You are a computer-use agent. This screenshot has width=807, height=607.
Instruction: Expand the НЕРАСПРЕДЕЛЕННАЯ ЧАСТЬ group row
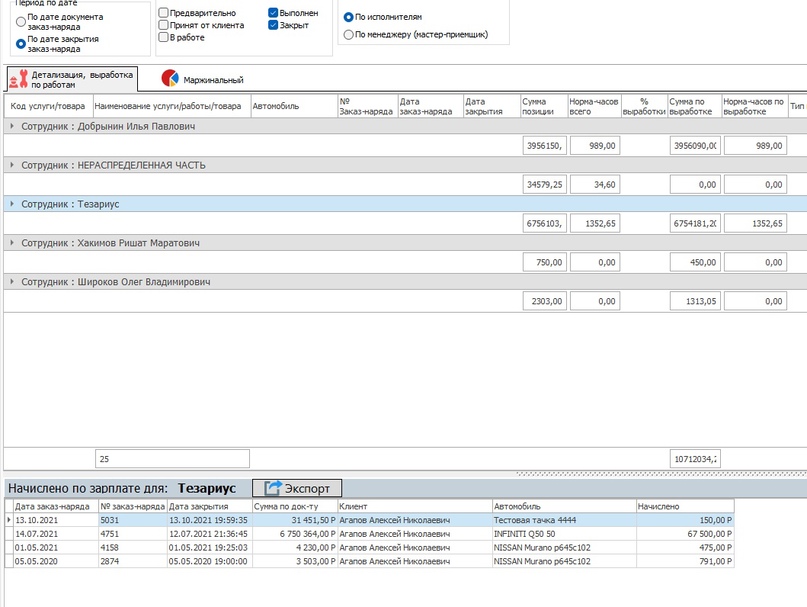pos(12,165)
